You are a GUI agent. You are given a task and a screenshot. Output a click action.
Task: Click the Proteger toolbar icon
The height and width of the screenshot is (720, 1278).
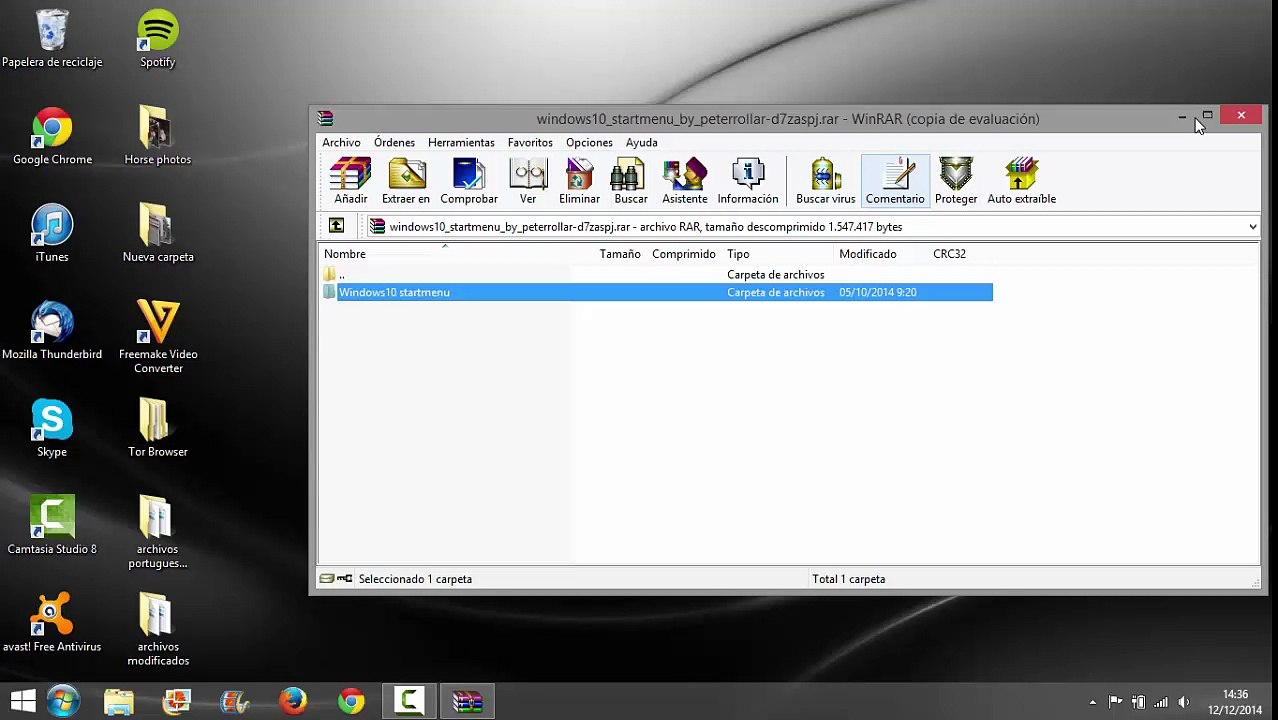click(956, 181)
